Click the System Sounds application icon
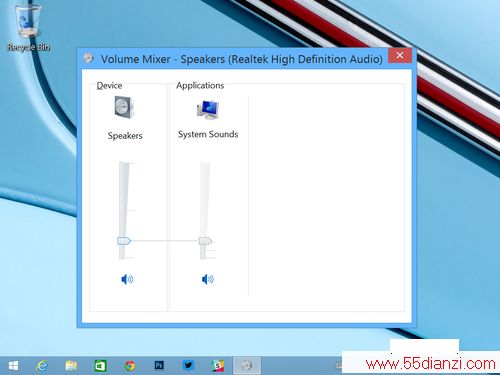Image resolution: width=500 pixels, height=375 pixels. click(x=208, y=109)
